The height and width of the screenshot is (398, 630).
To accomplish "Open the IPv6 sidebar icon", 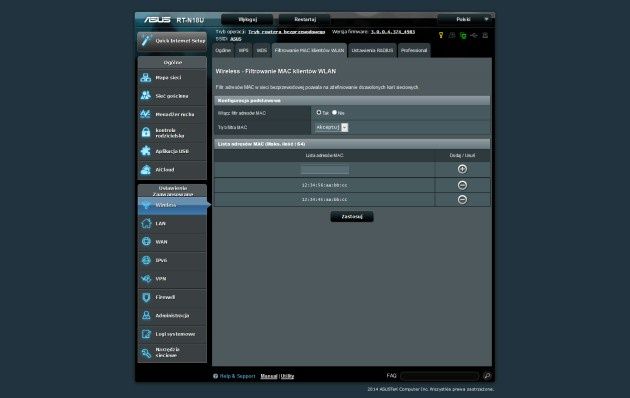I will (146, 260).
